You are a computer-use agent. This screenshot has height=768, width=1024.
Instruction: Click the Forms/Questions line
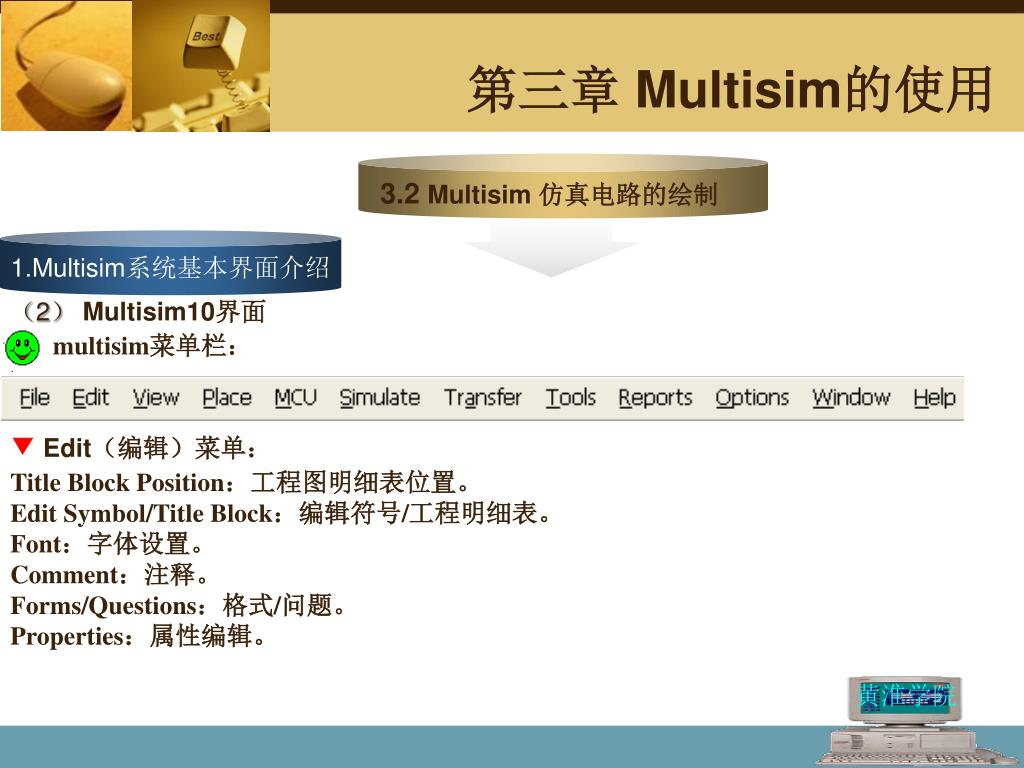coord(178,605)
